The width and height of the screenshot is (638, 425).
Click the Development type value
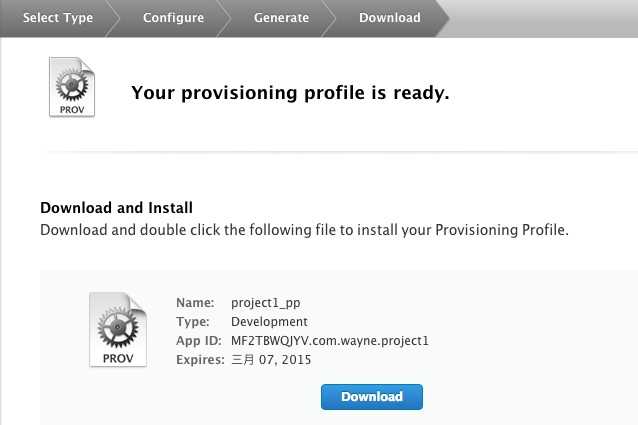coord(269,322)
